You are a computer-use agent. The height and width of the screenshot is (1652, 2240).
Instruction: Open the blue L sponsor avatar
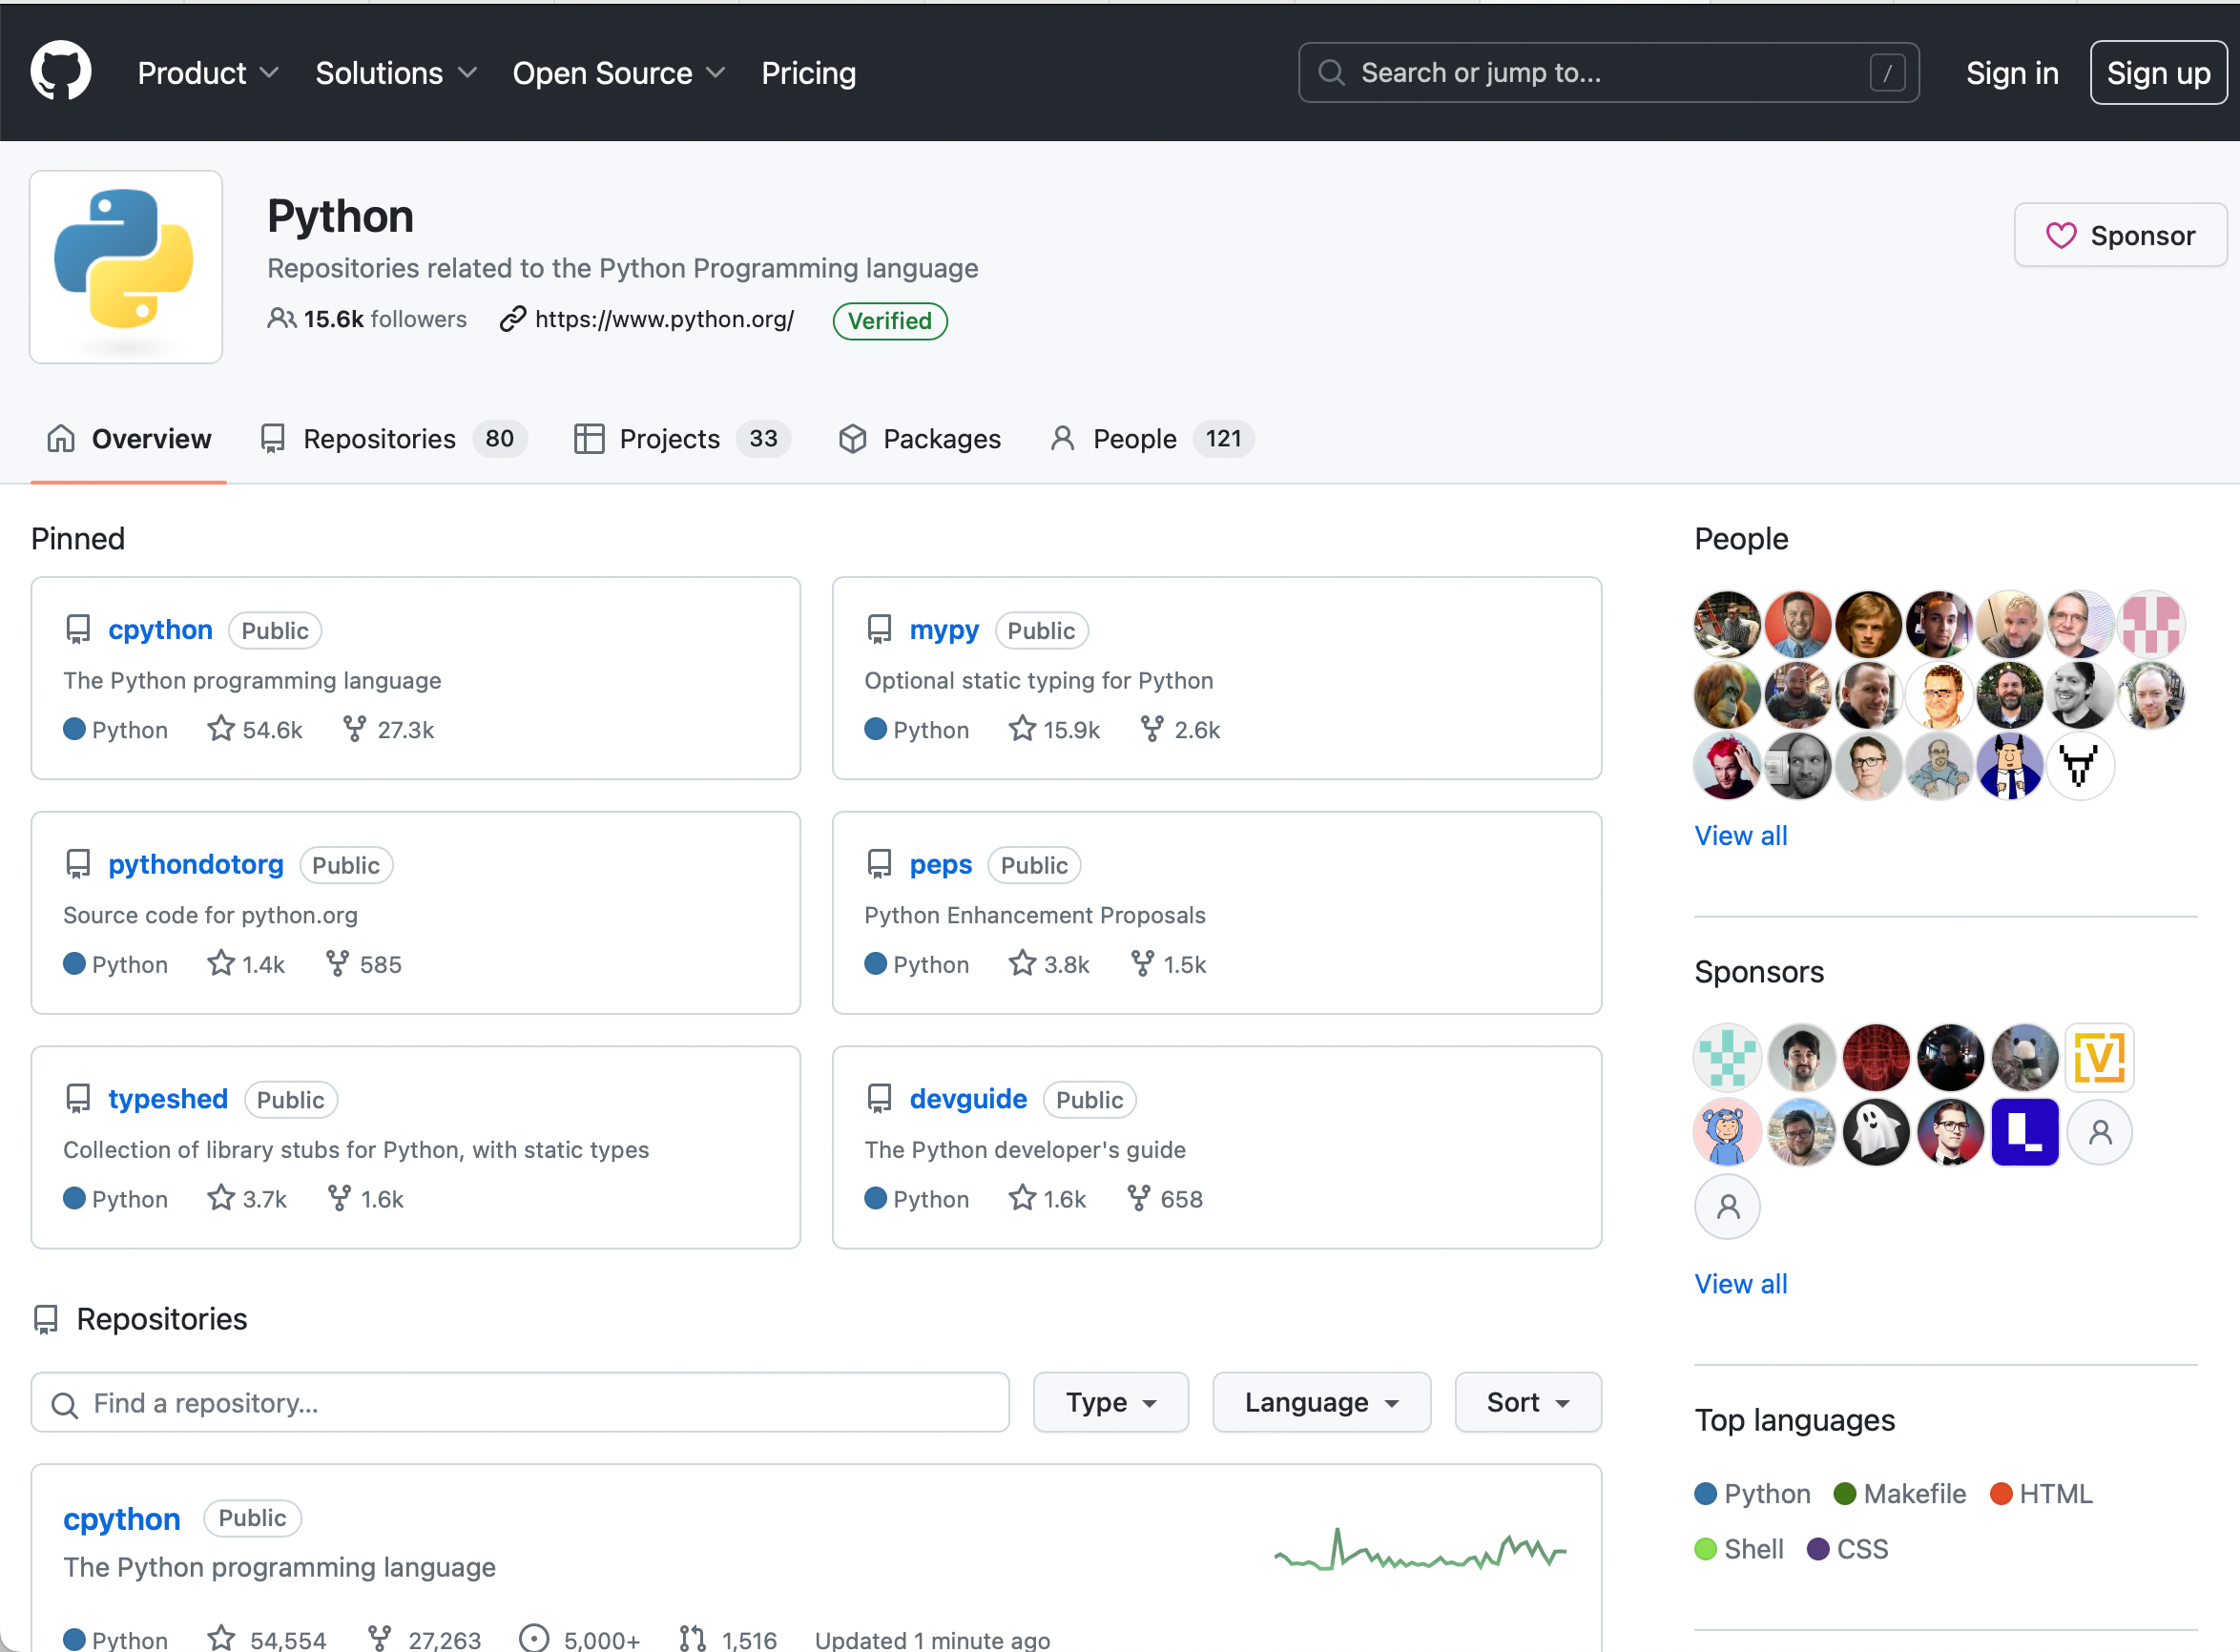click(x=2024, y=1131)
